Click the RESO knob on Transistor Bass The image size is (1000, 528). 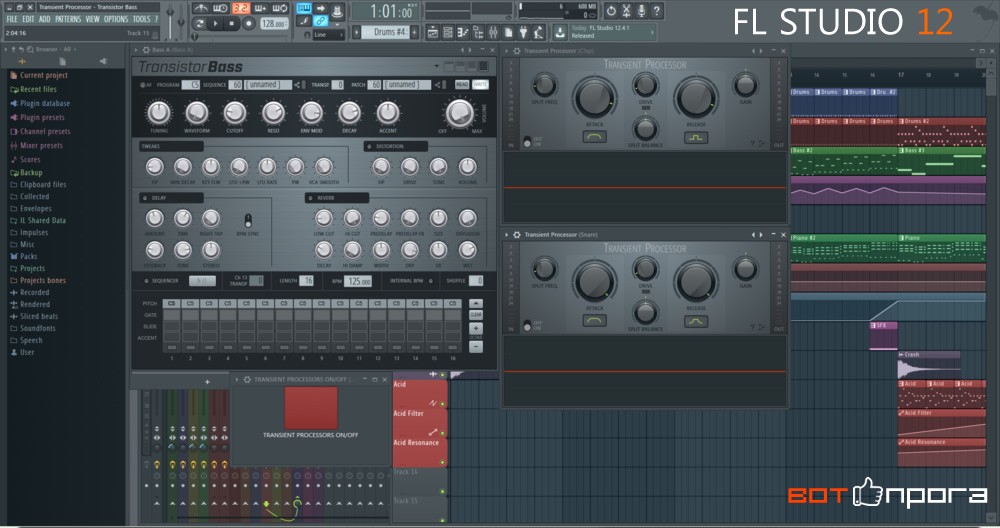point(273,113)
